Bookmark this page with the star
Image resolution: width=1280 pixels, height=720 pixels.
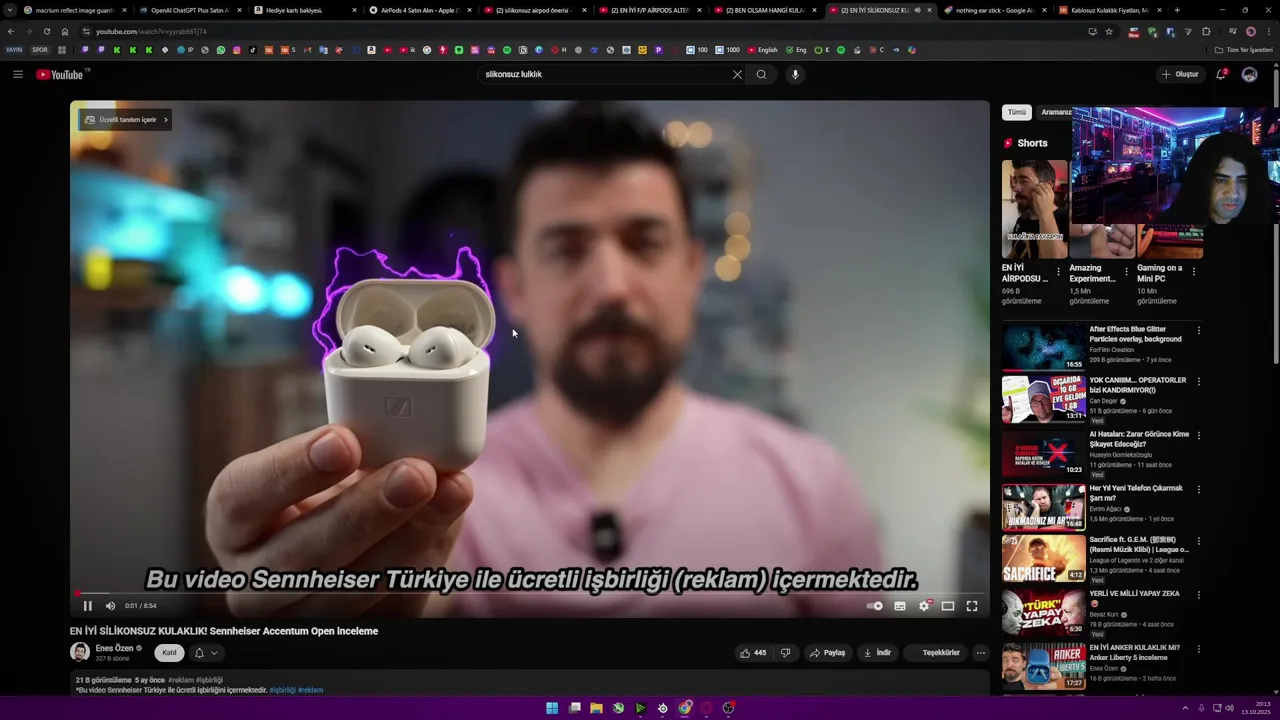coord(1109,31)
